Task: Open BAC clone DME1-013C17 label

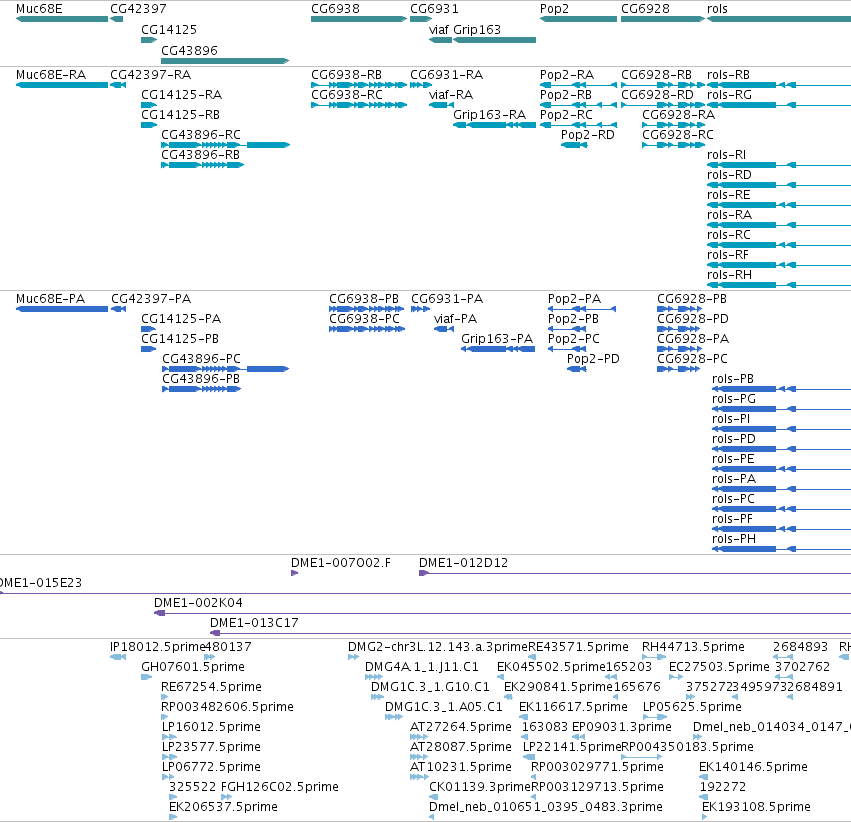Action: (254, 622)
